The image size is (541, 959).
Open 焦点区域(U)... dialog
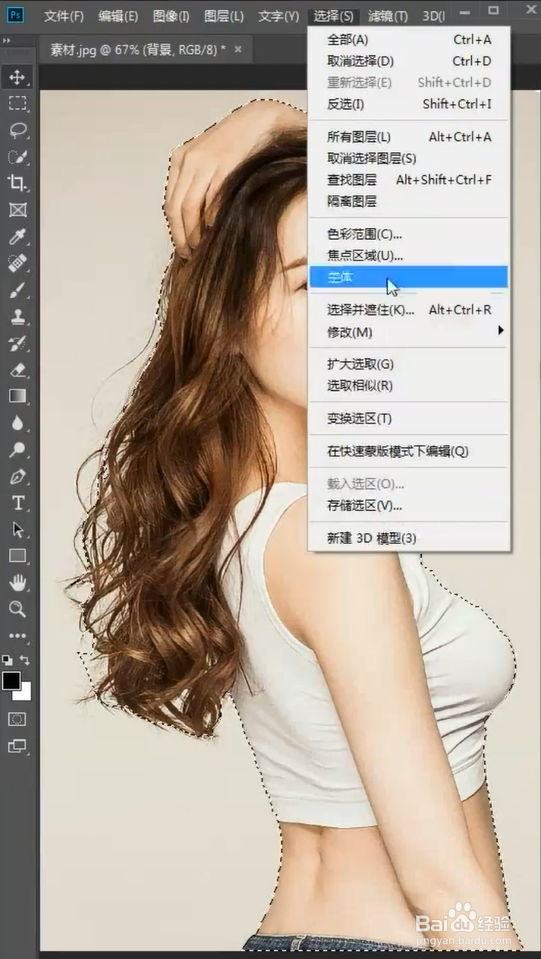[x=408, y=255]
